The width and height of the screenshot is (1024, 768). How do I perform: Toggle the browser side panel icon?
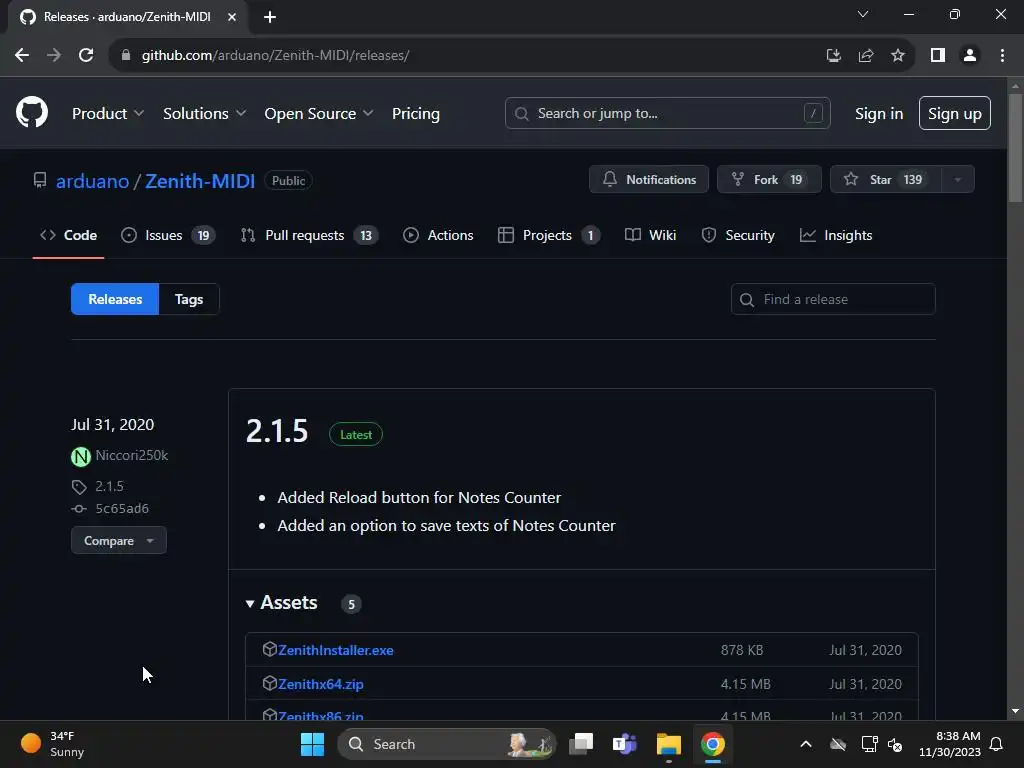pos(937,56)
